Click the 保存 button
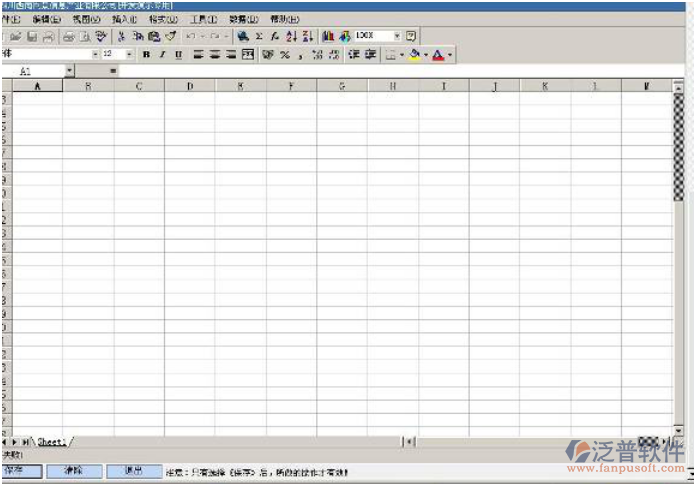 (21, 471)
